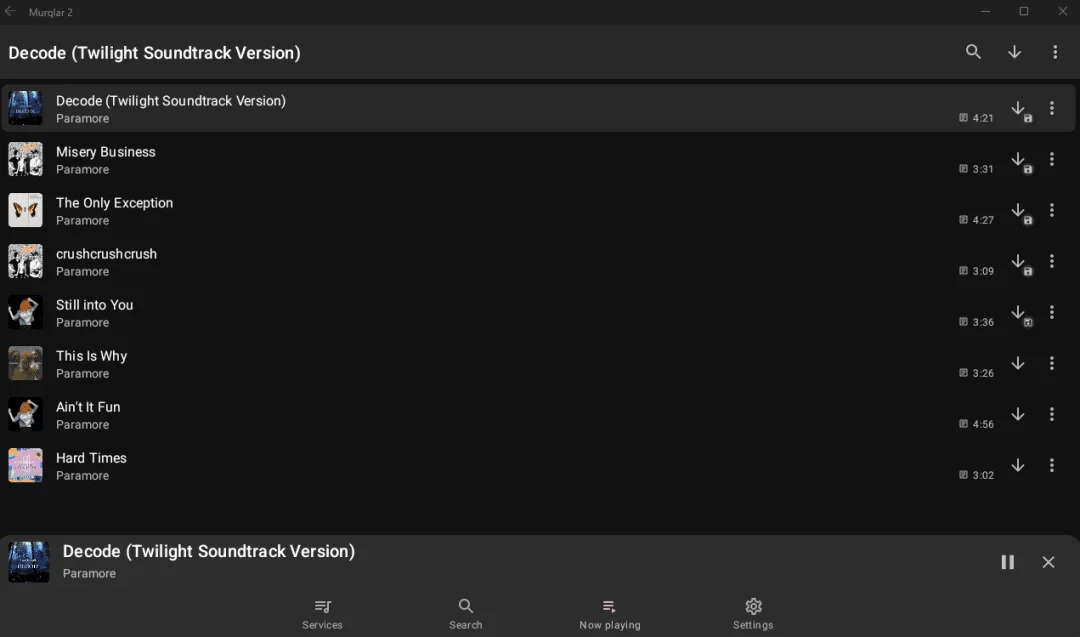
Task: Download Ain't It Fun track
Action: tap(1017, 414)
